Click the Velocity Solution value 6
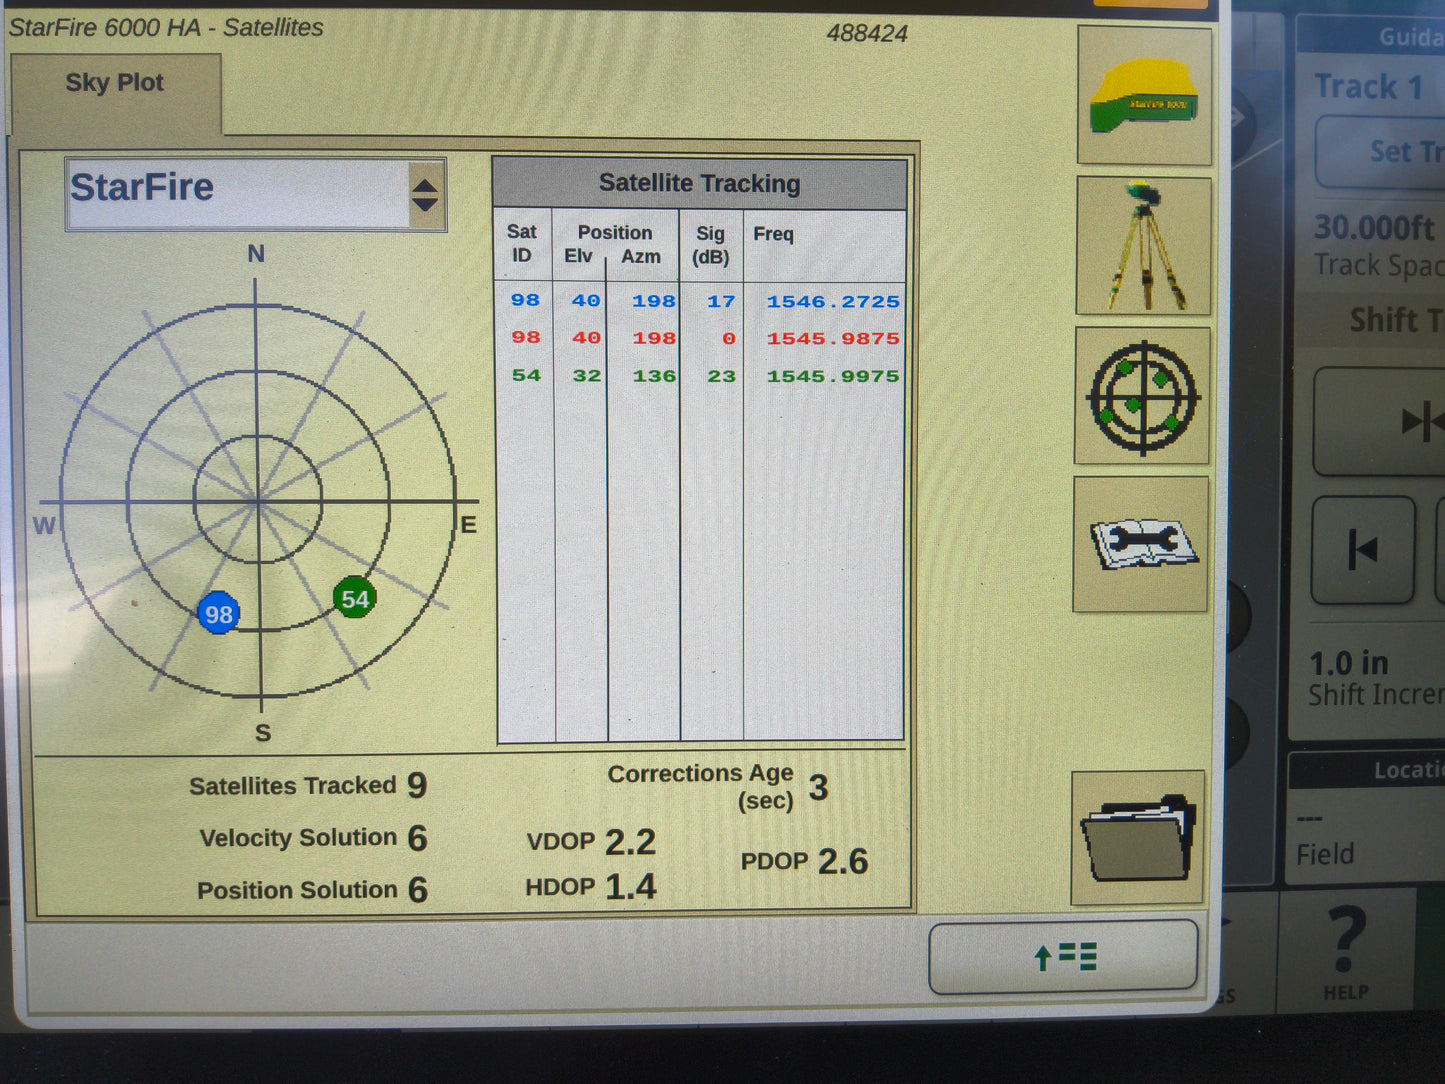Viewport: 1445px width, 1084px height. pos(418,837)
